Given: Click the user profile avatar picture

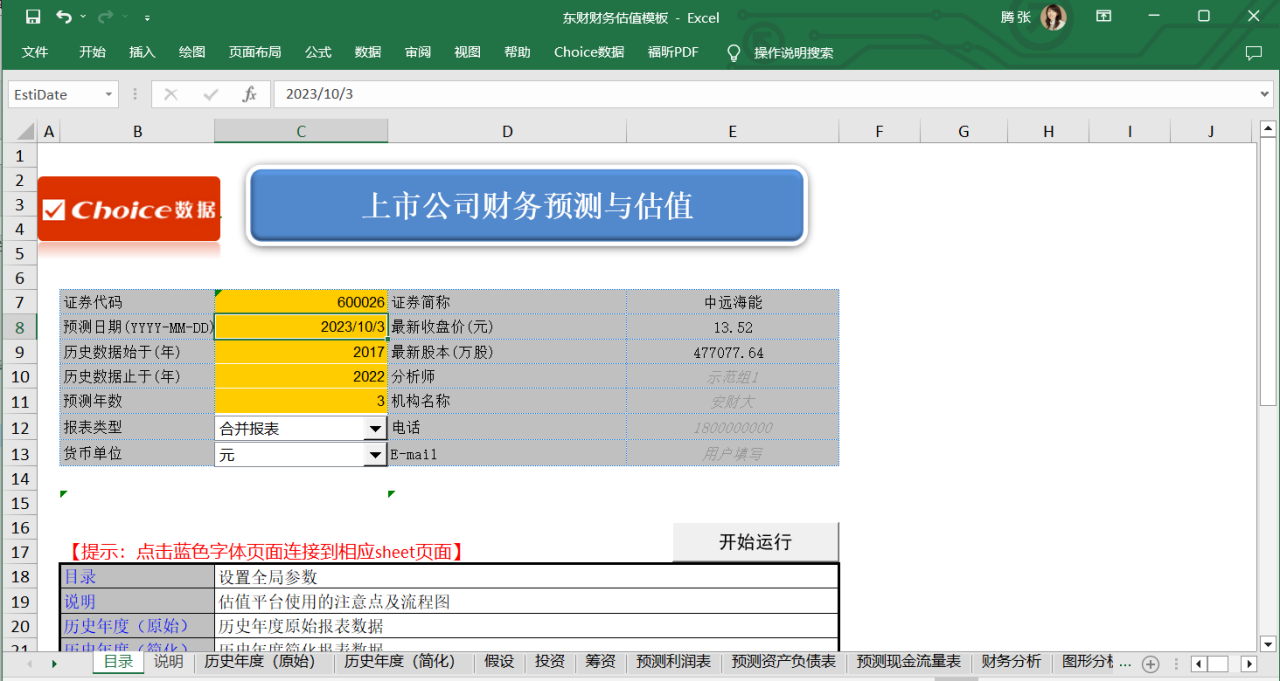Looking at the screenshot, I should (1053, 17).
